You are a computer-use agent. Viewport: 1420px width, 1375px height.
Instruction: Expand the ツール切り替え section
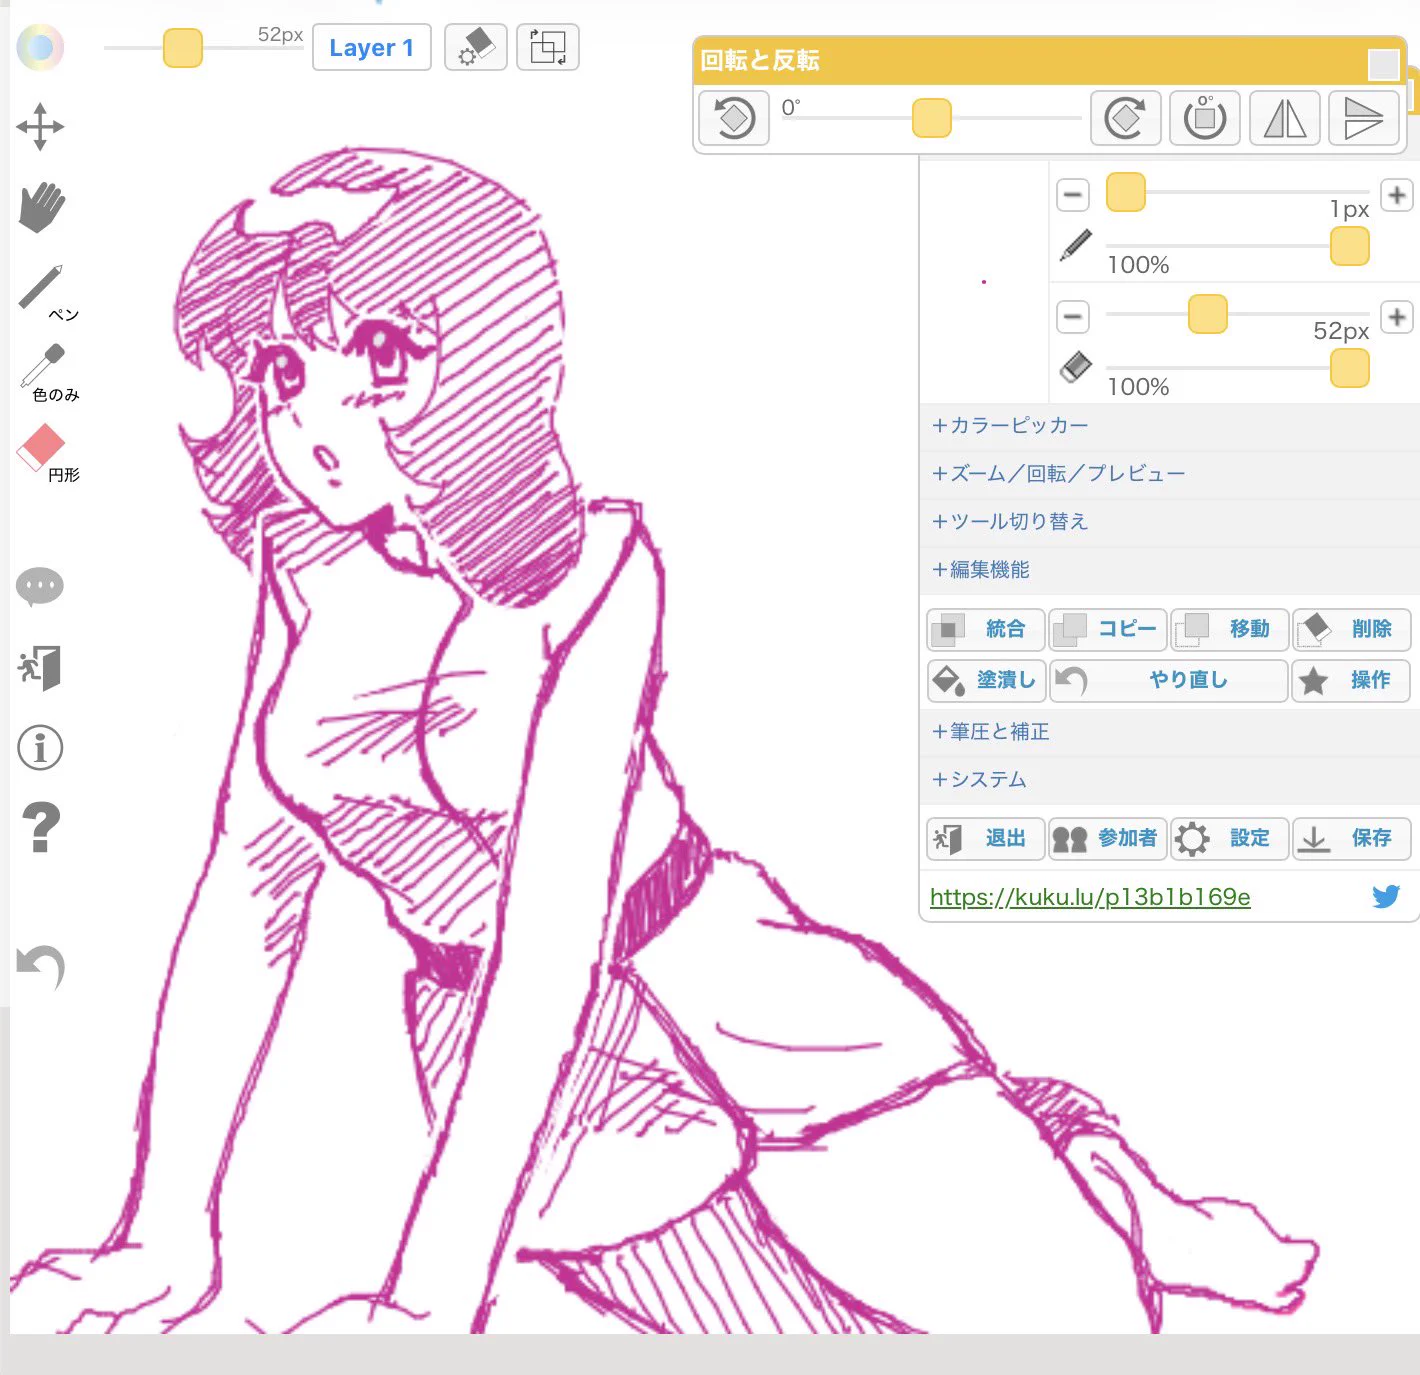pos(1169,522)
